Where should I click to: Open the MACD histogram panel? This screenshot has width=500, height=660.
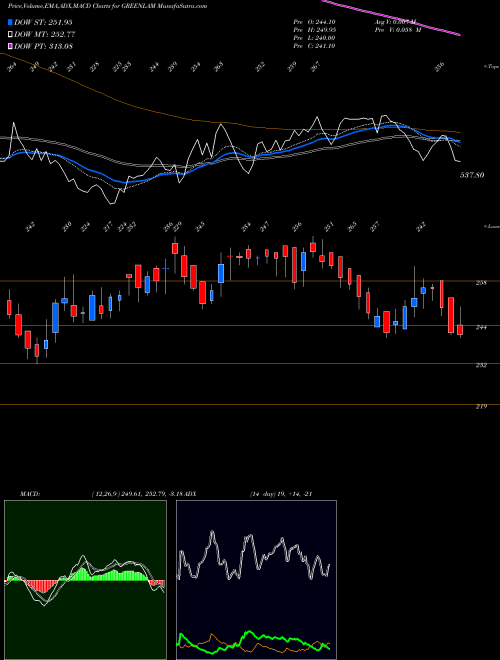[x=85, y=580]
